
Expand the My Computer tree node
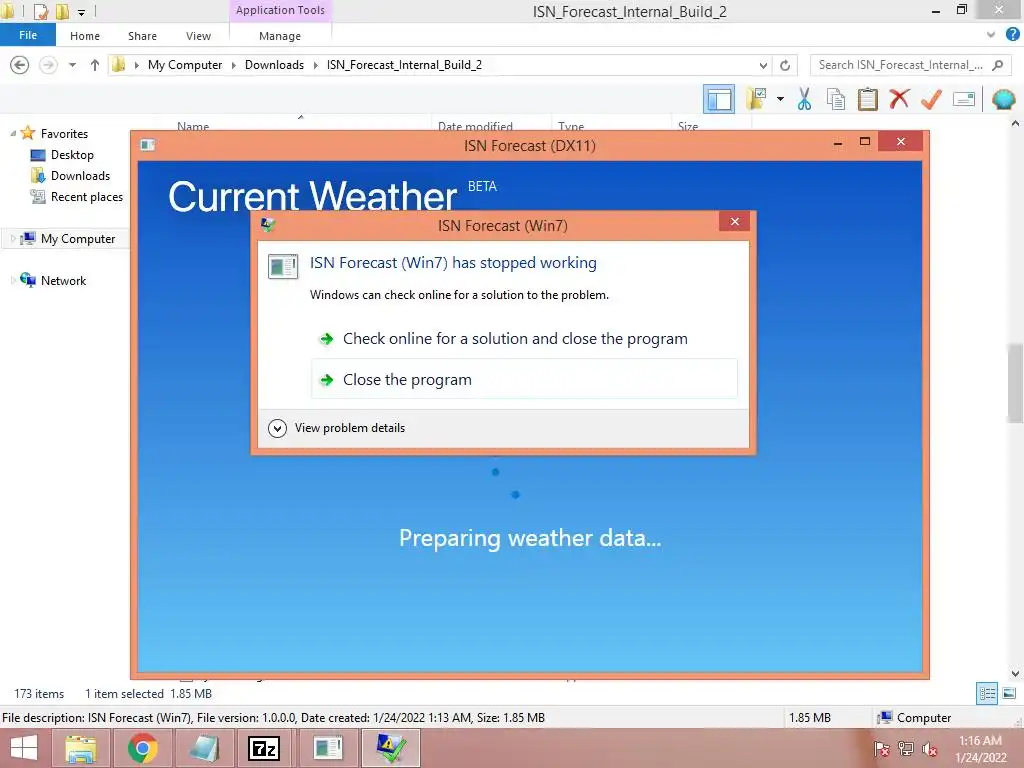[x=13, y=238]
